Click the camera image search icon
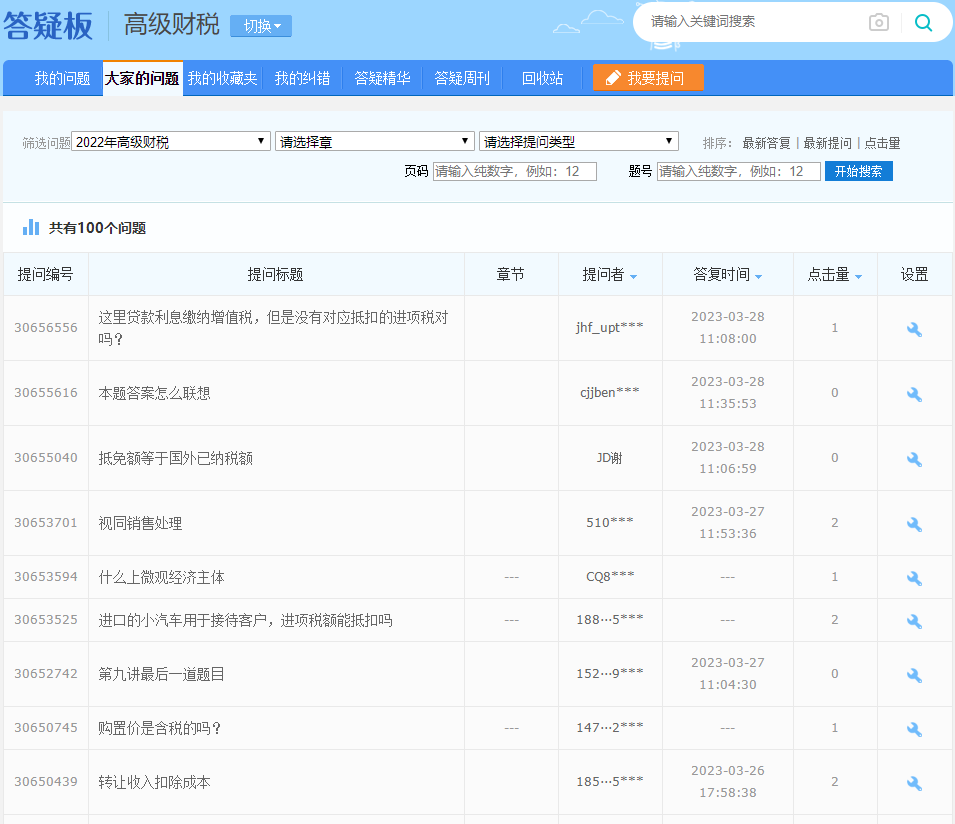 (x=878, y=22)
